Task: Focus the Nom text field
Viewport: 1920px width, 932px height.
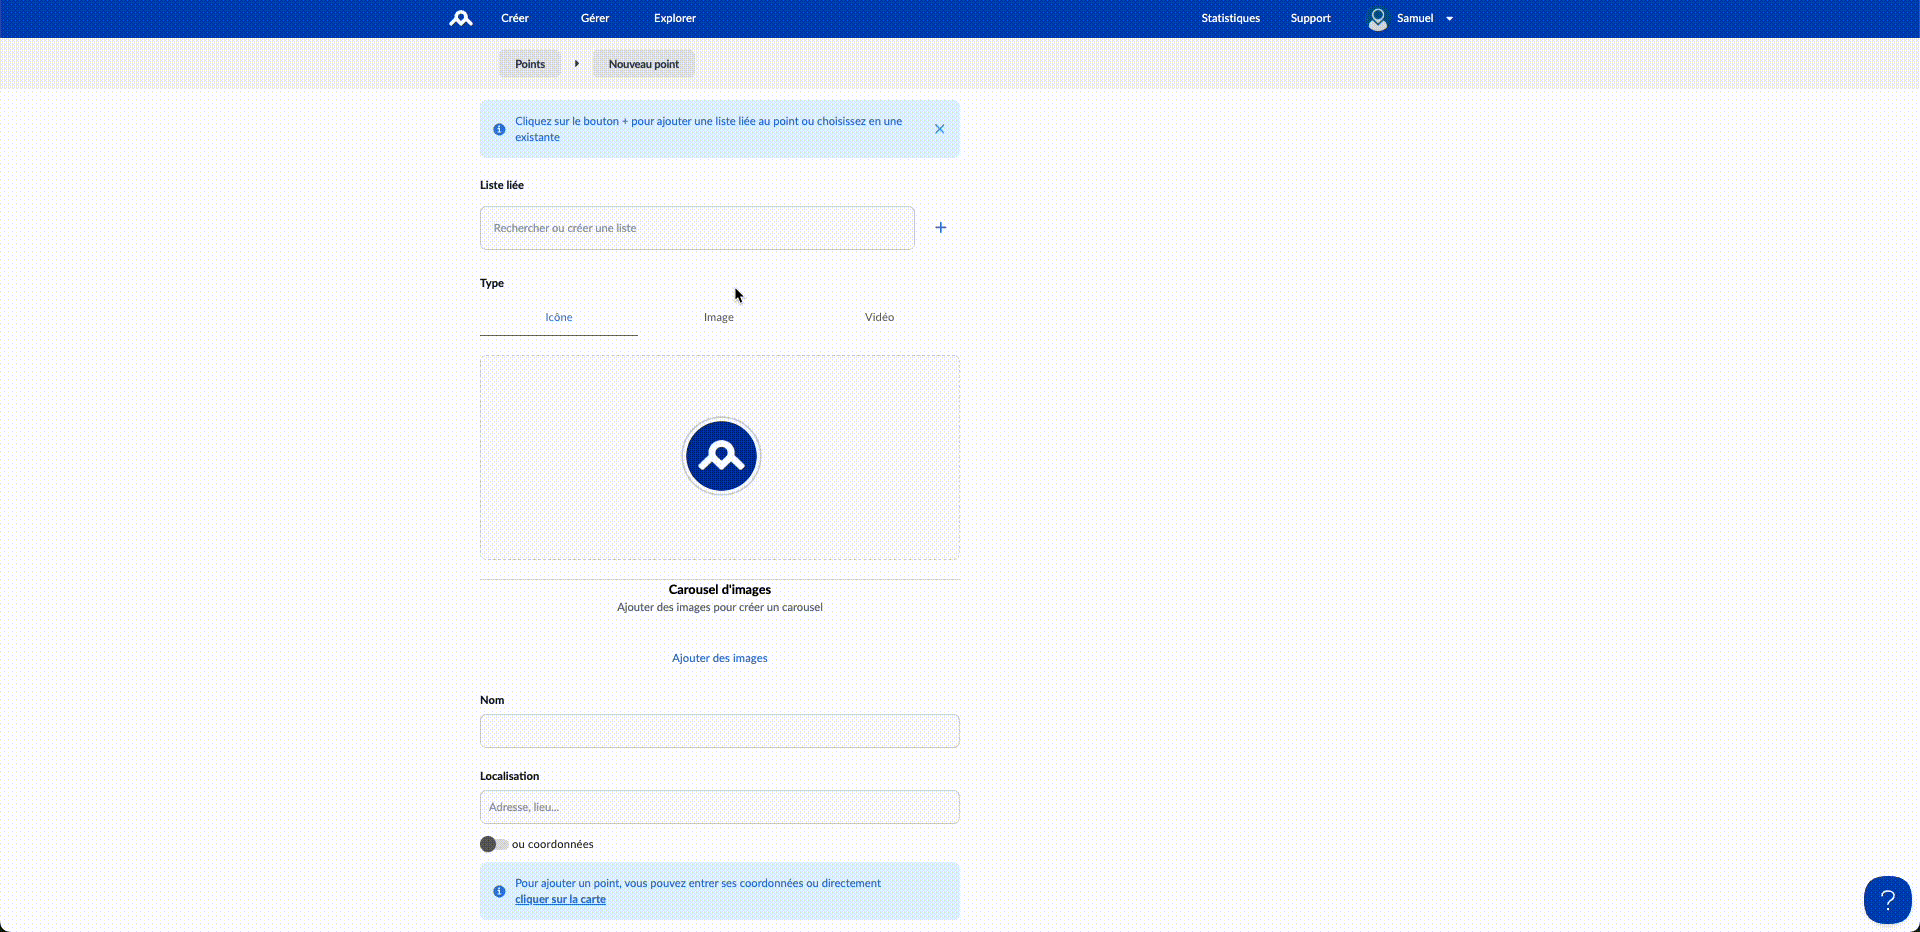Action: (720, 731)
